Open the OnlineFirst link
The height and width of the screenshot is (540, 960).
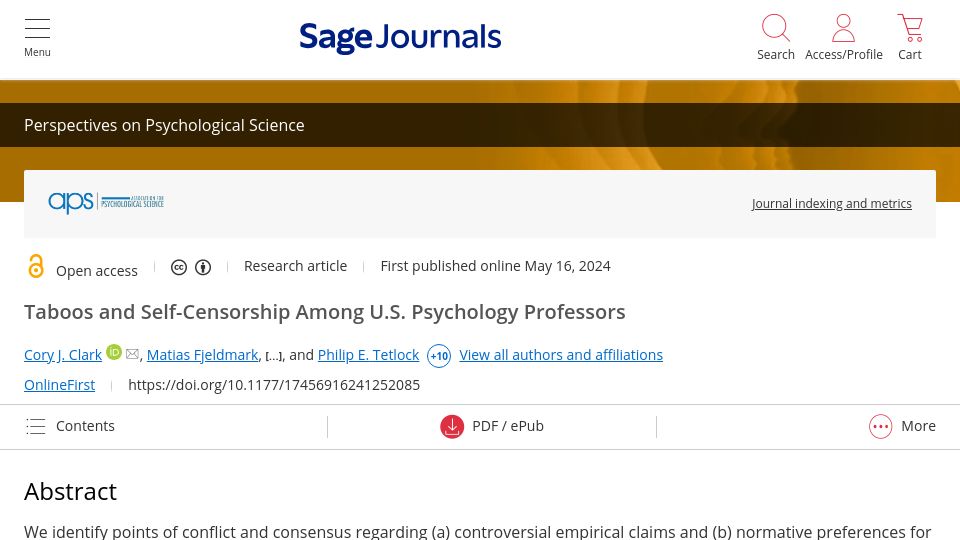tap(59, 385)
